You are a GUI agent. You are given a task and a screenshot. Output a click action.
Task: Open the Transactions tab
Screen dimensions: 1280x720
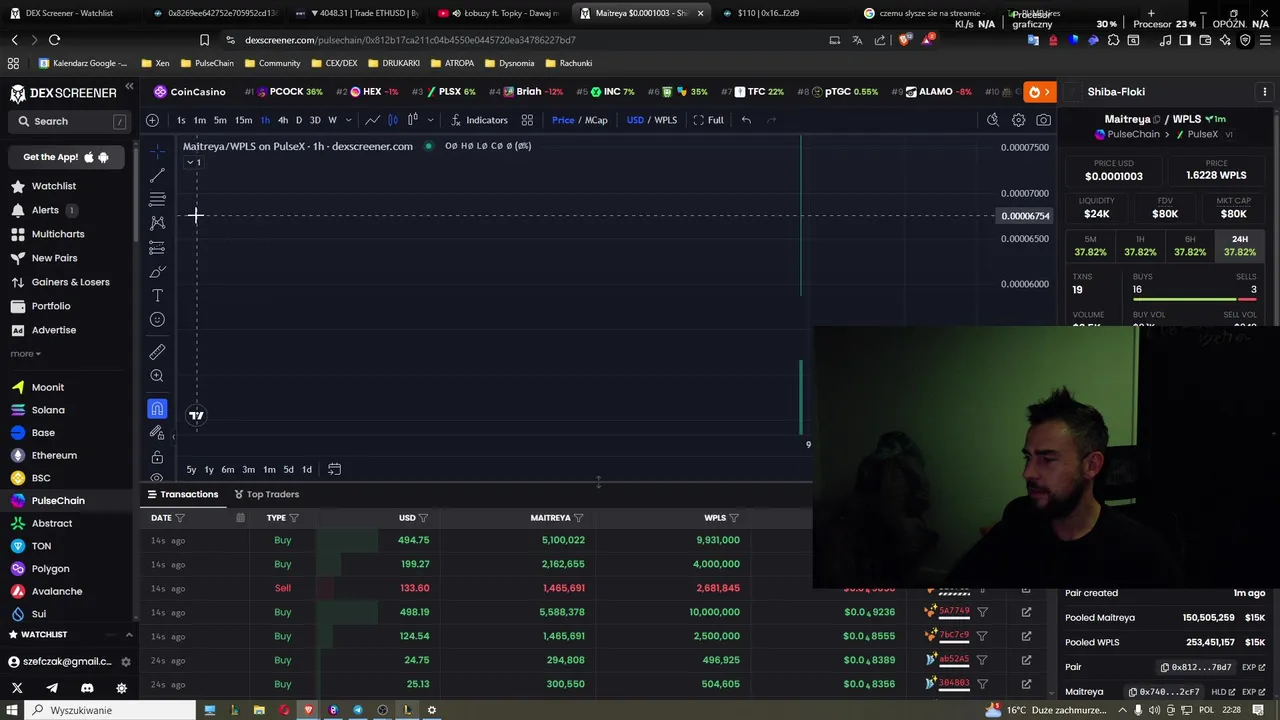pos(182,494)
